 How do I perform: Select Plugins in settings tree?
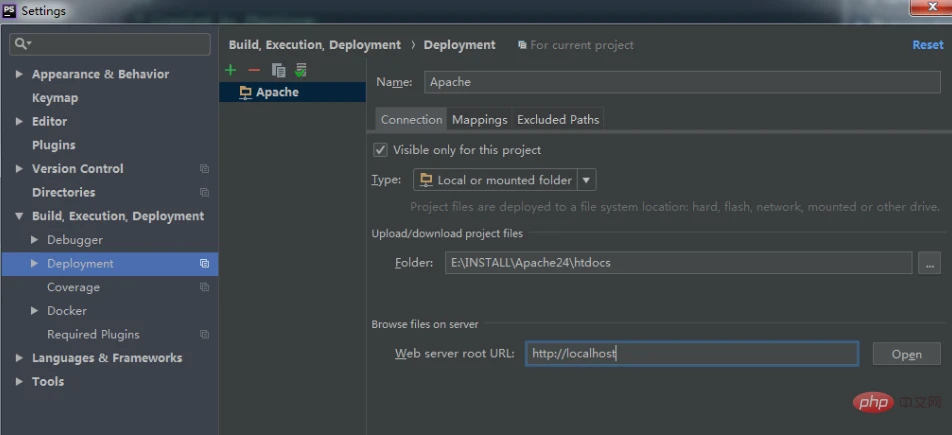(53, 145)
